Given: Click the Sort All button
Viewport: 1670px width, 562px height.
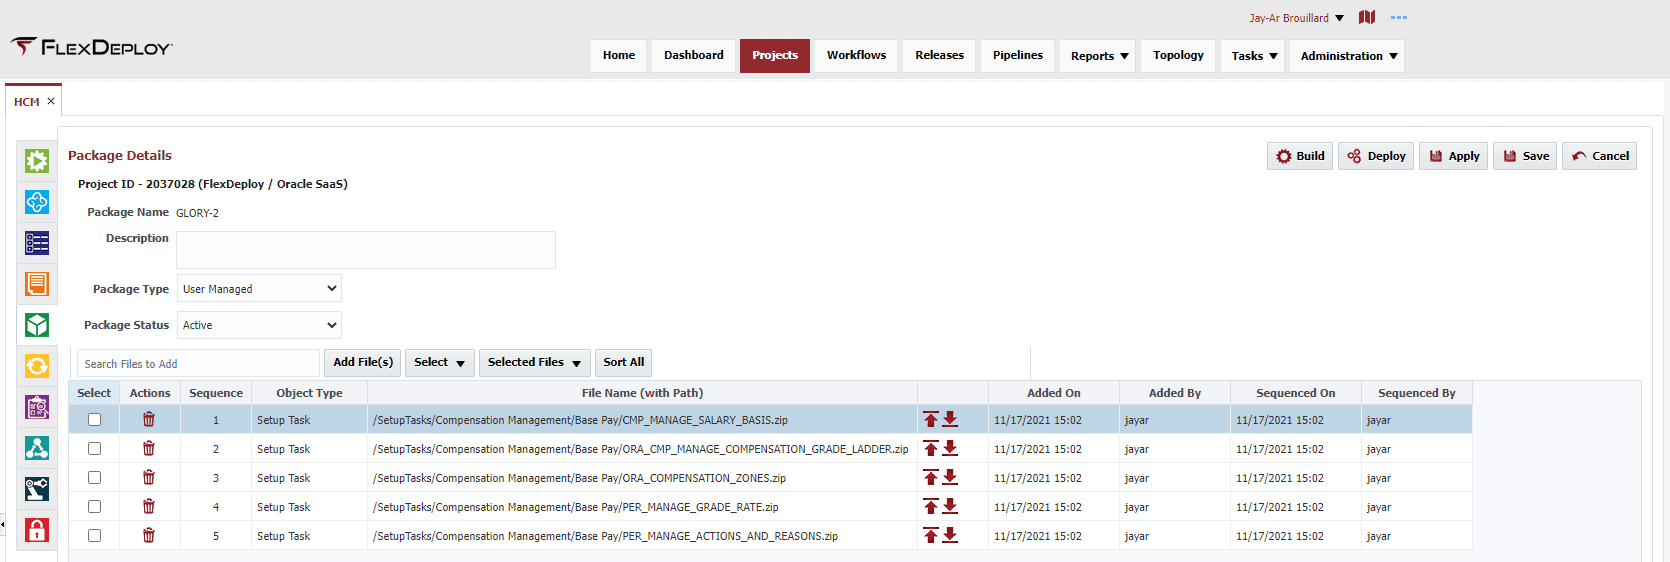Looking at the screenshot, I should coord(623,362).
